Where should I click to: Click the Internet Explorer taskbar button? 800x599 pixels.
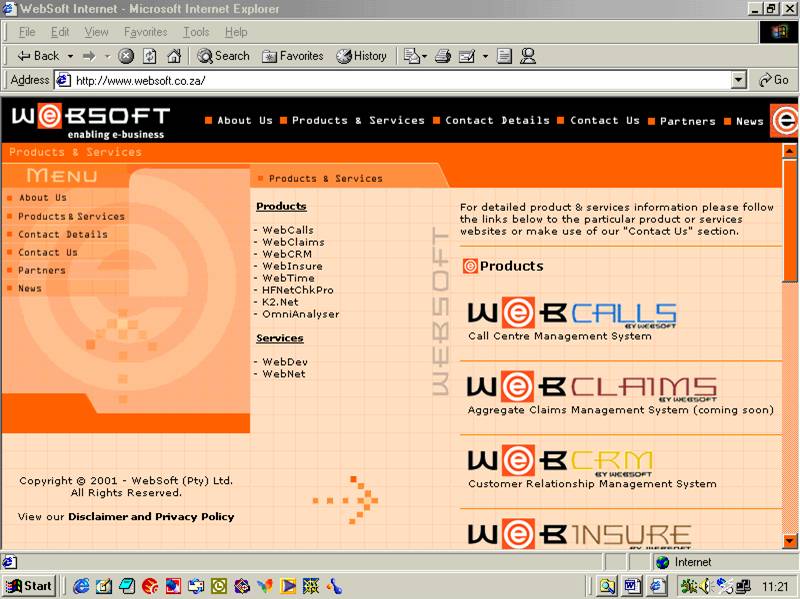coord(657,586)
